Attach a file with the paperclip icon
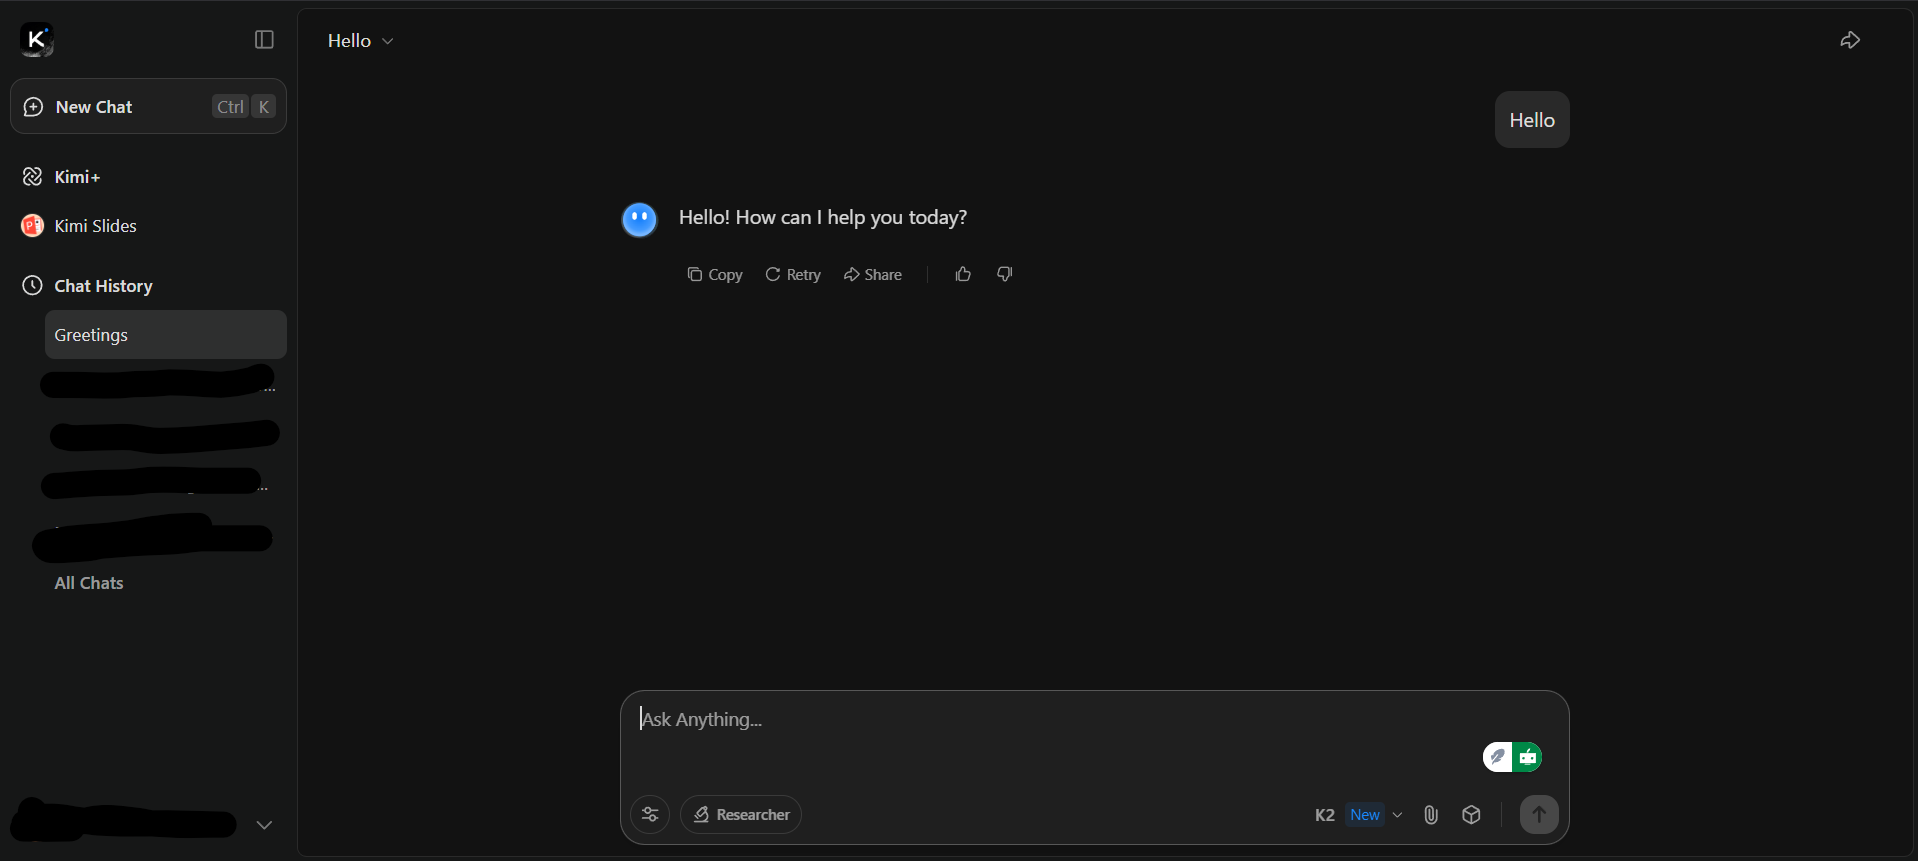This screenshot has width=1918, height=861. 1431,815
